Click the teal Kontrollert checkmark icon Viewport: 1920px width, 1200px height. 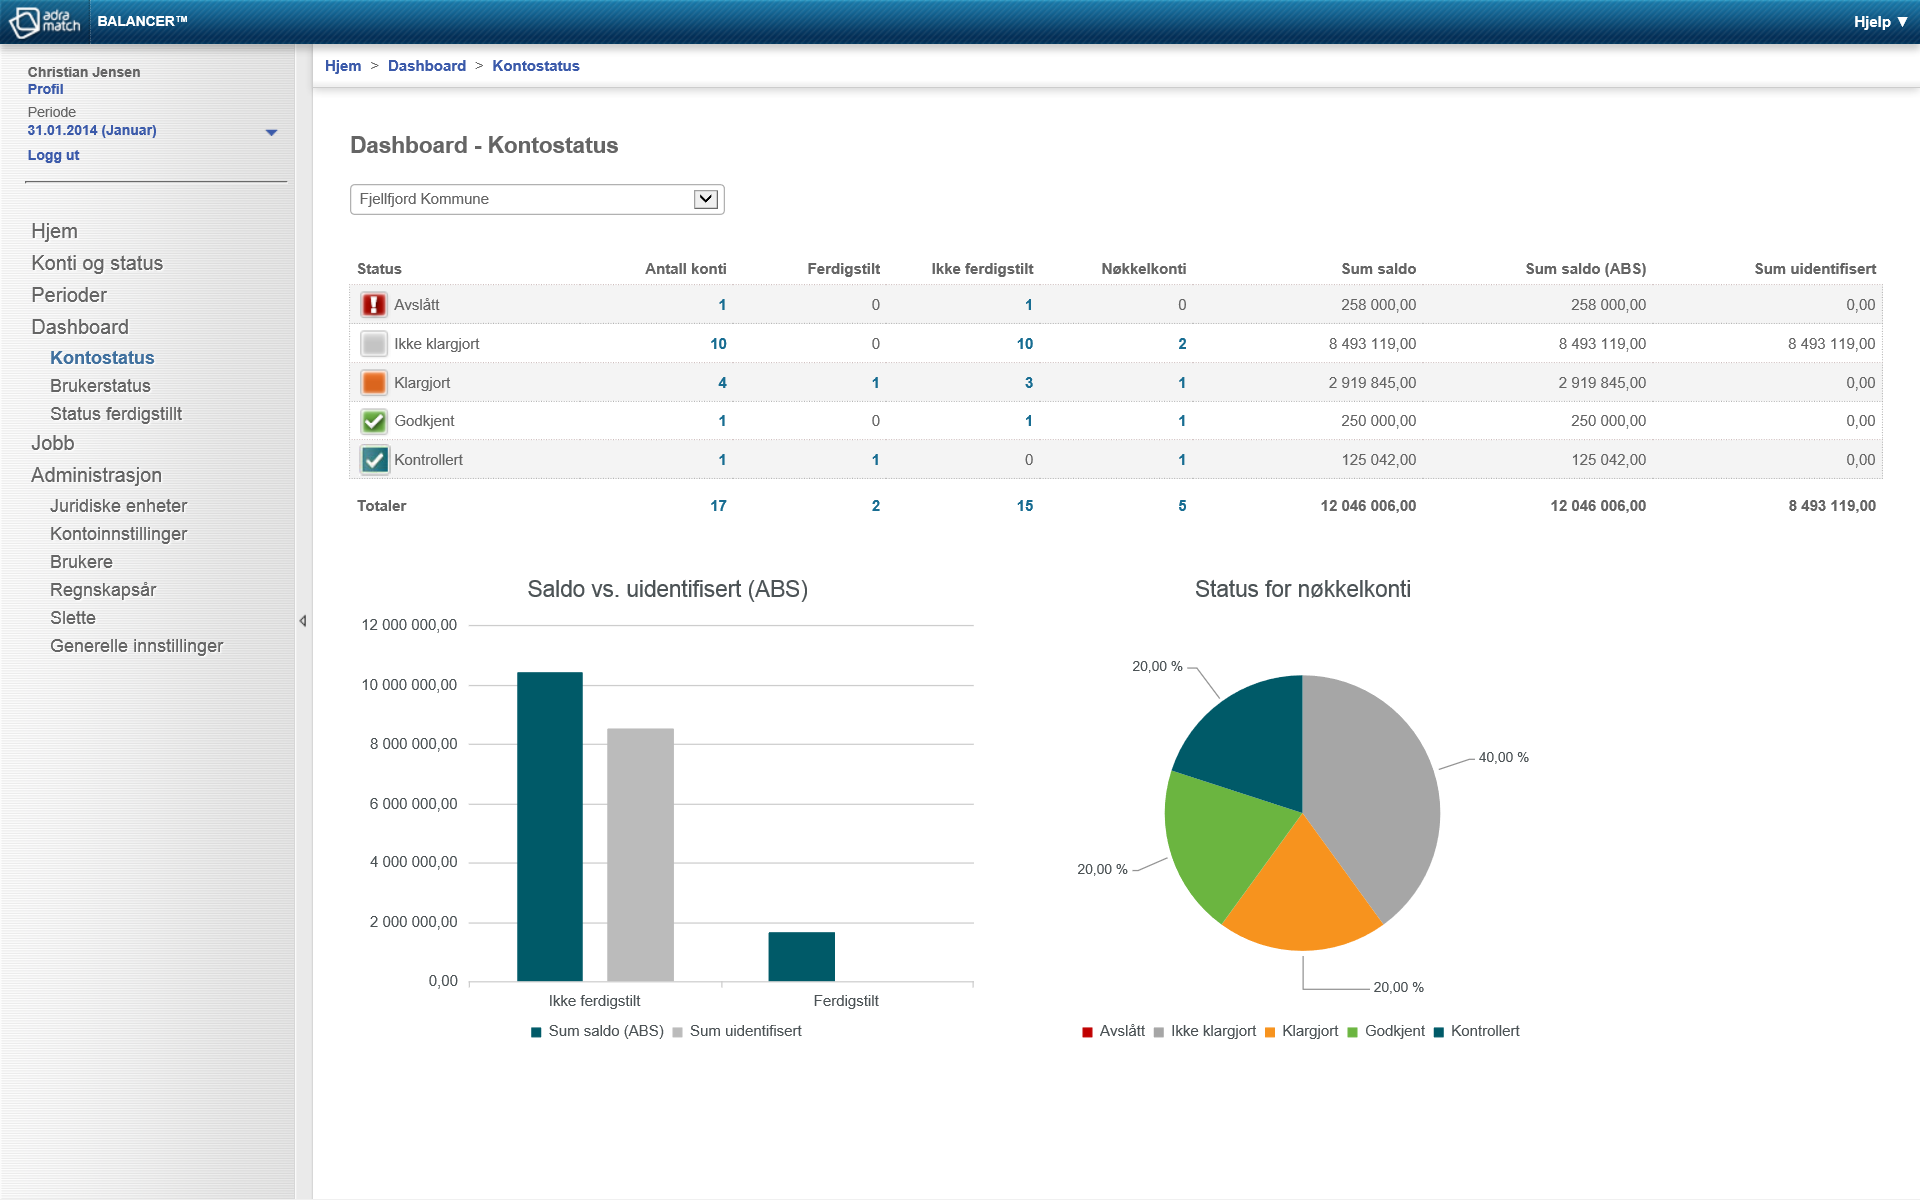pyautogui.click(x=374, y=460)
